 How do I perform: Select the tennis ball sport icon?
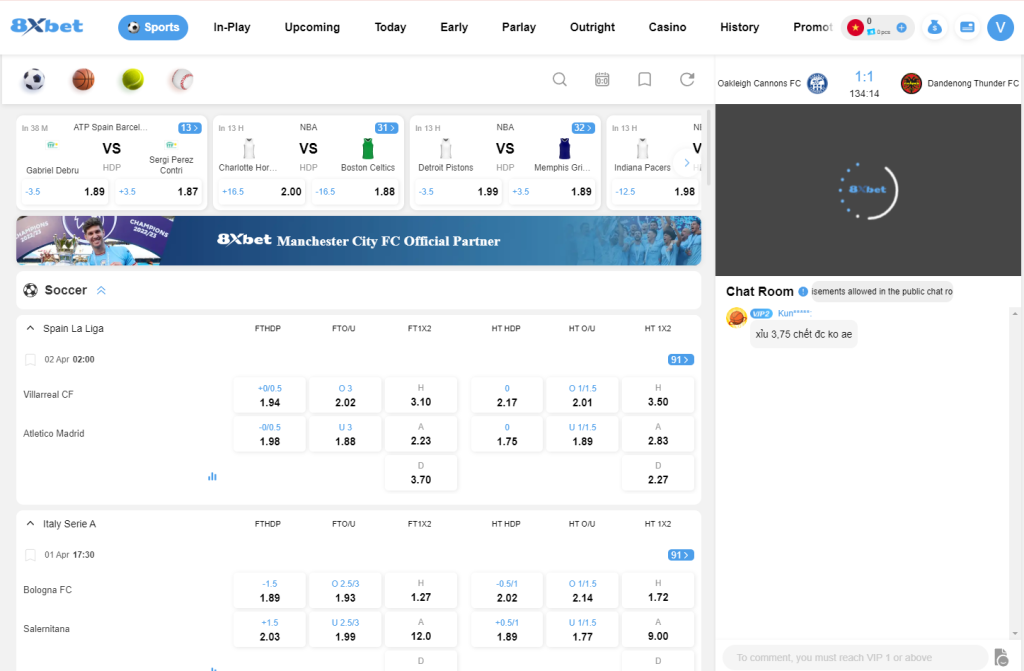132,80
